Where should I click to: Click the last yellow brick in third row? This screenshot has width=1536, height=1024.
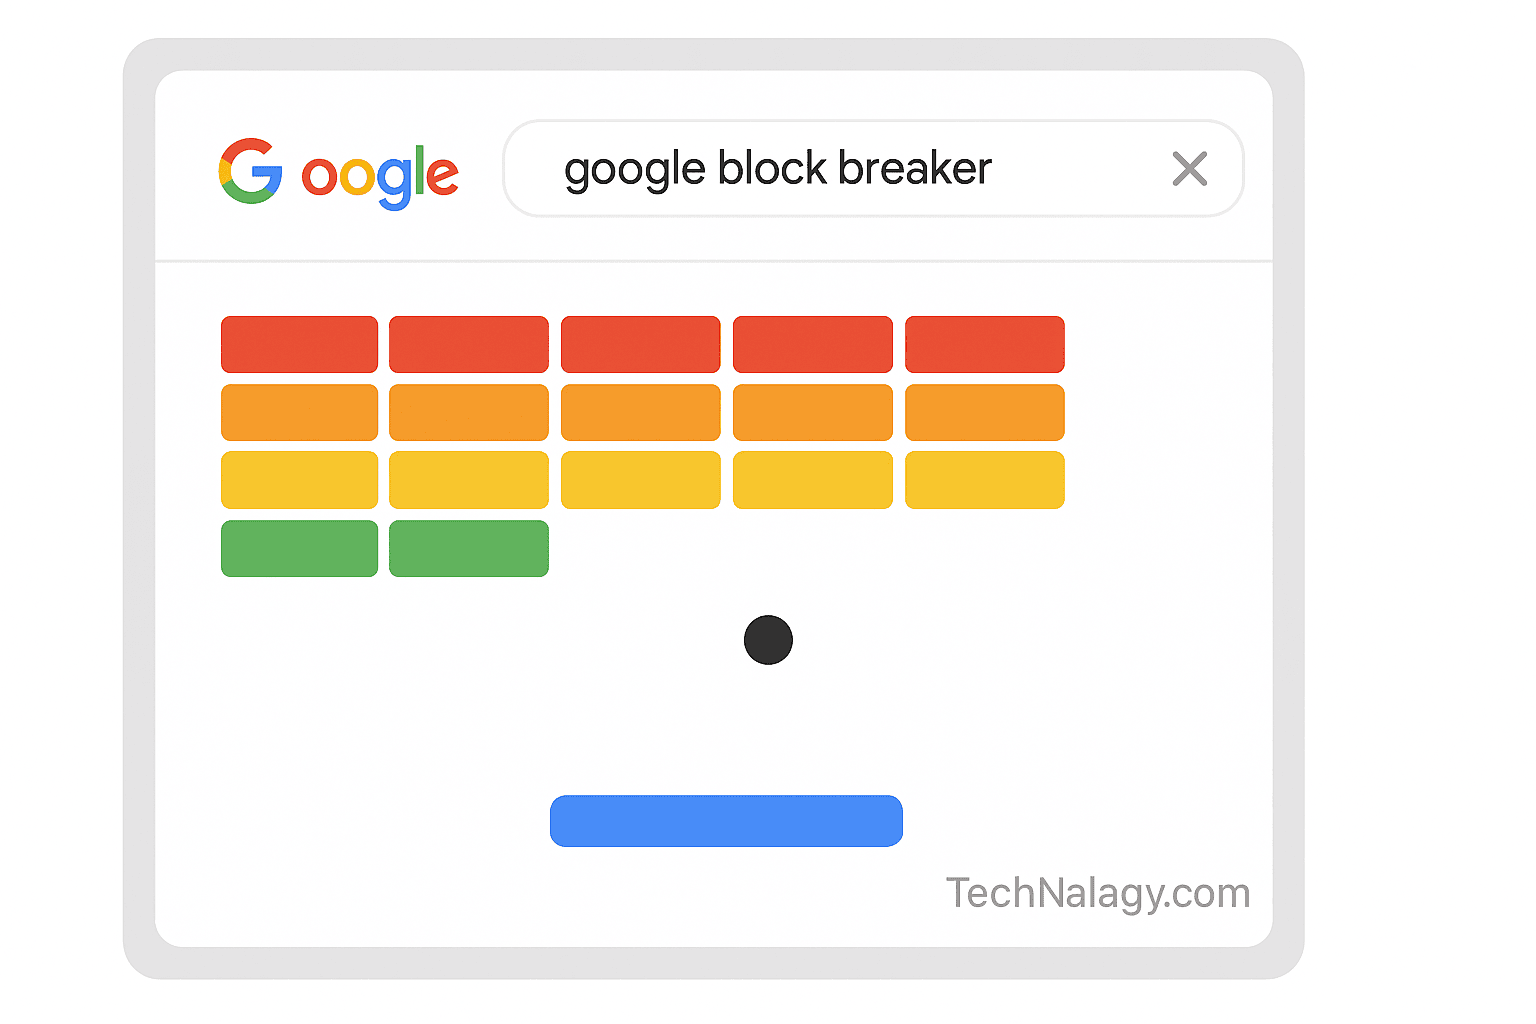984,480
